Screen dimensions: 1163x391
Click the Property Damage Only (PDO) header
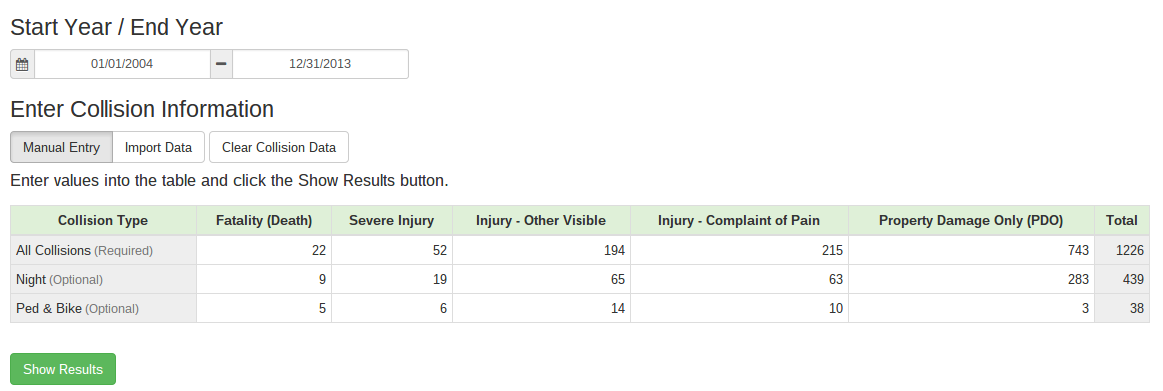click(x=972, y=220)
